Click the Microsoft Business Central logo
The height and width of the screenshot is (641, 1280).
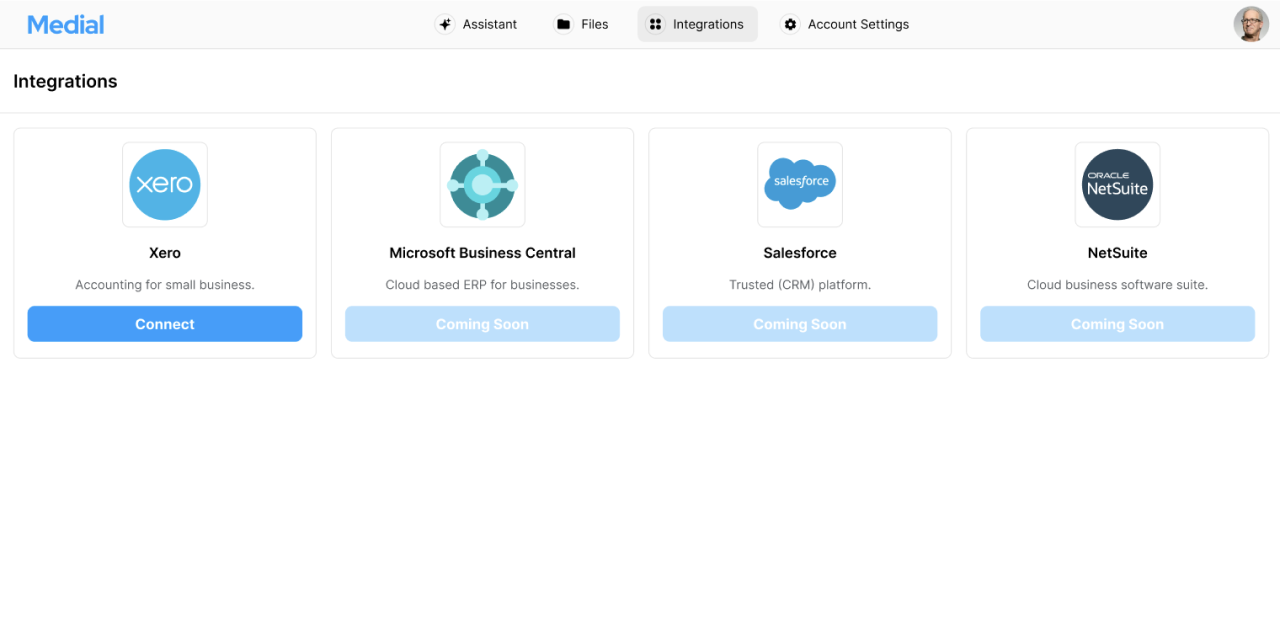(482, 185)
